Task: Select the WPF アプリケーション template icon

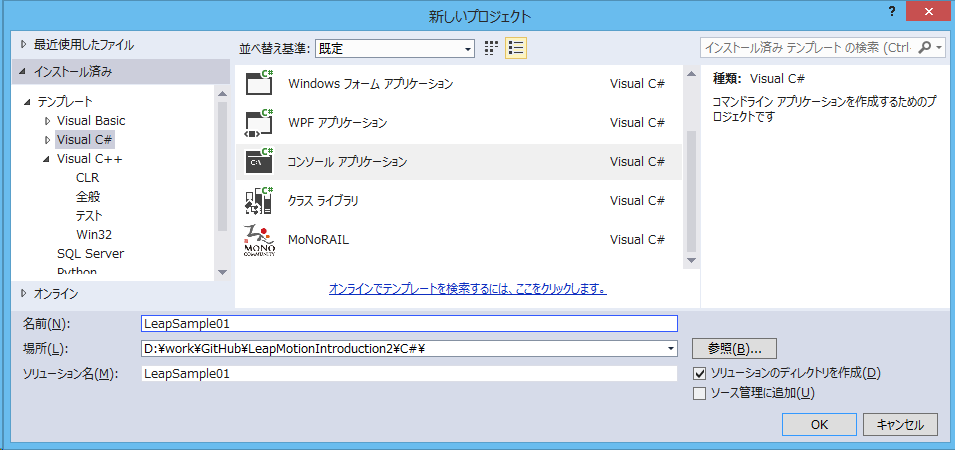Action: point(260,122)
